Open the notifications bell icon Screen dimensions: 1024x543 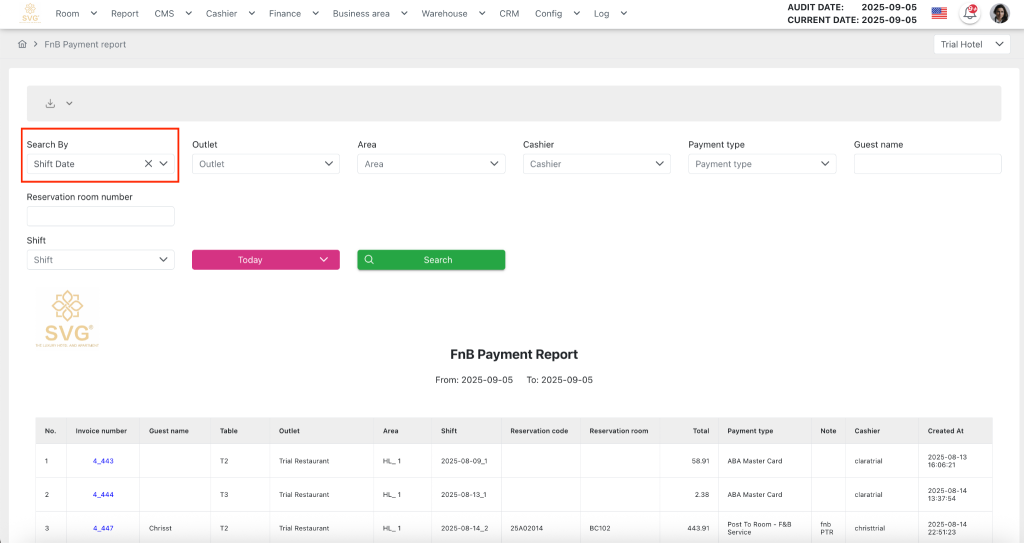click(969, 13)
